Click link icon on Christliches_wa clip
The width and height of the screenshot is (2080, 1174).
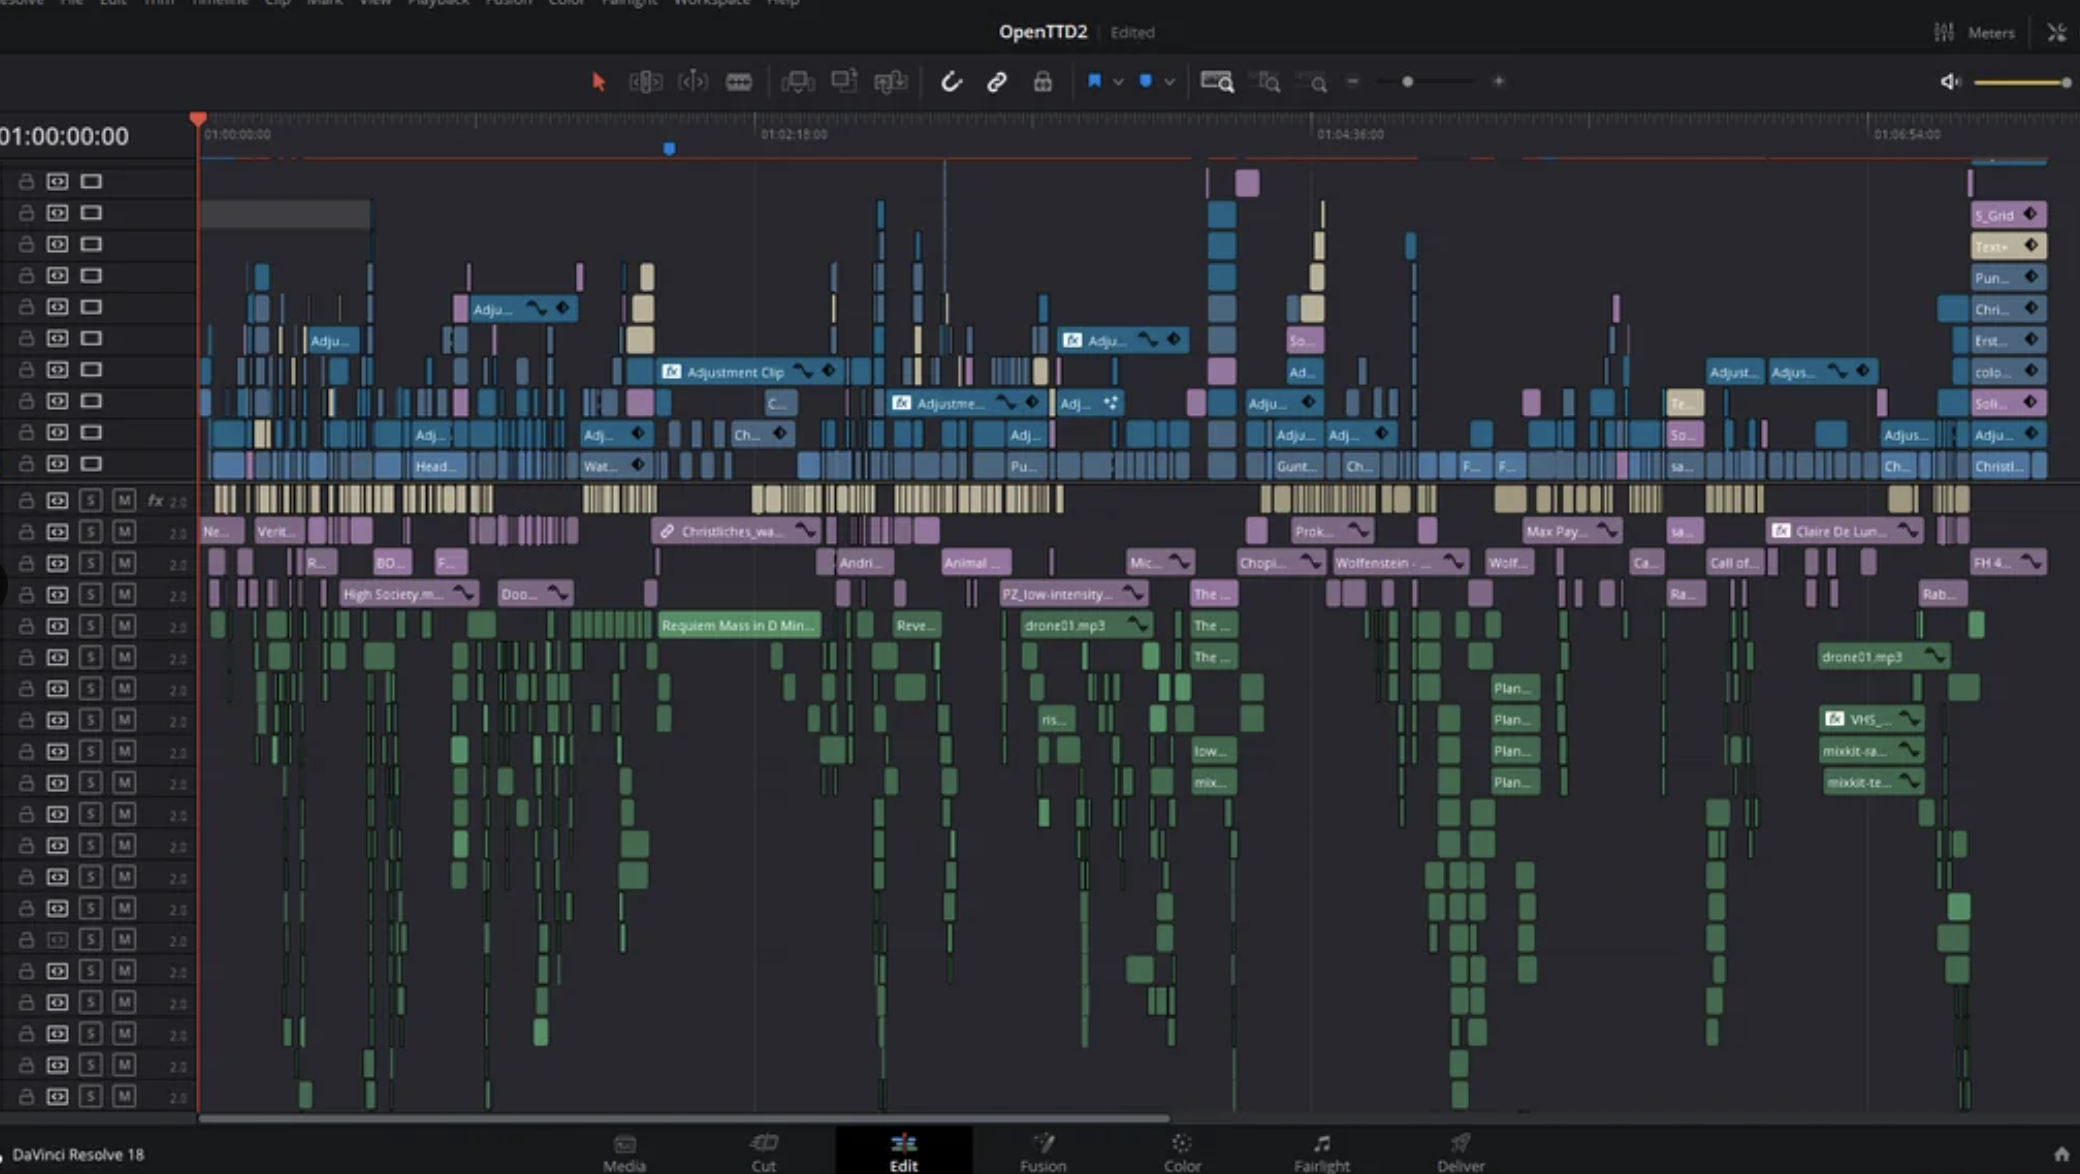667,531
